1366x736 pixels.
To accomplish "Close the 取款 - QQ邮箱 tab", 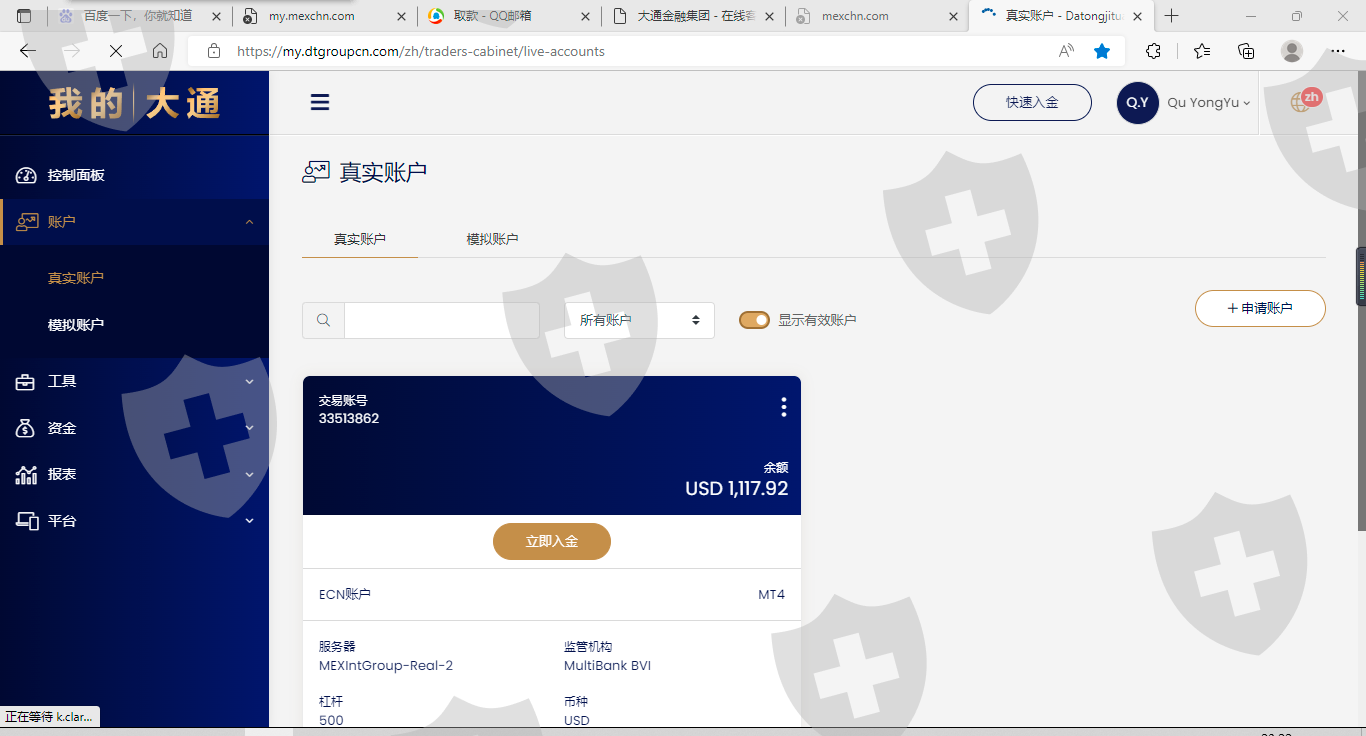I will click(x=586, y=16).
